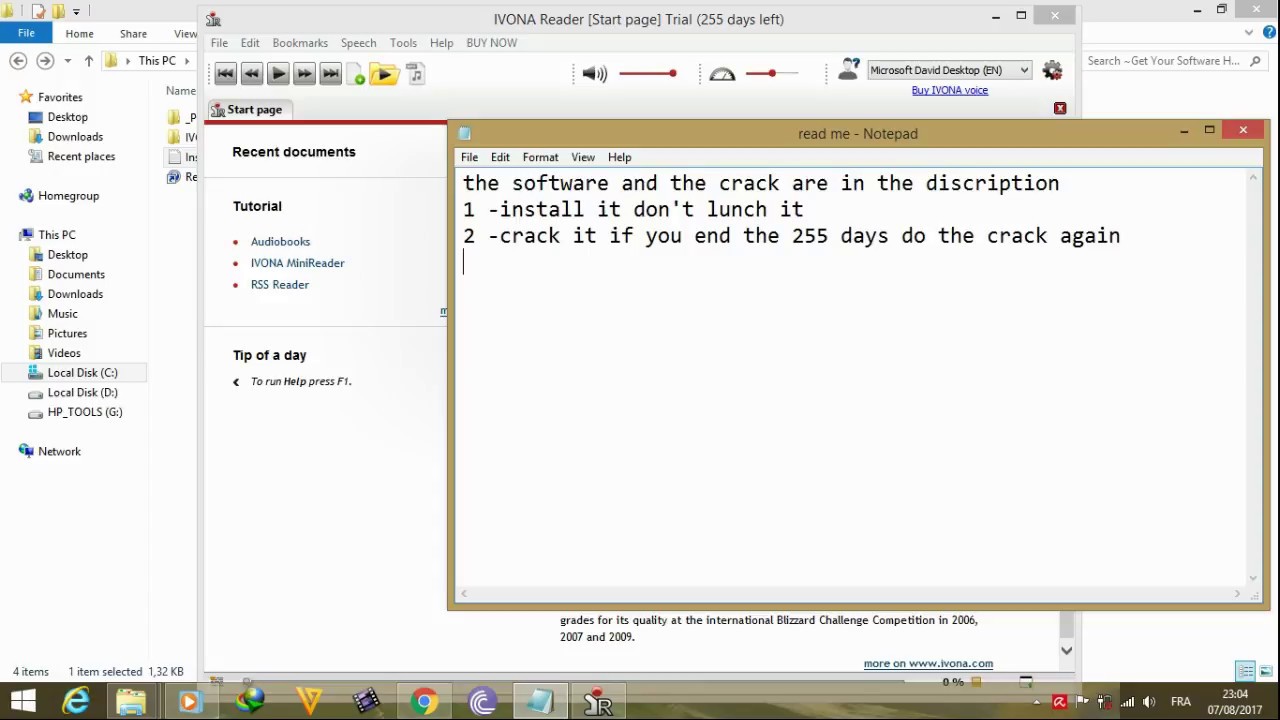This screenshot has height=720, width=1280.
Task: Open the IVONA Reader File menu
Action: [219, 43]
